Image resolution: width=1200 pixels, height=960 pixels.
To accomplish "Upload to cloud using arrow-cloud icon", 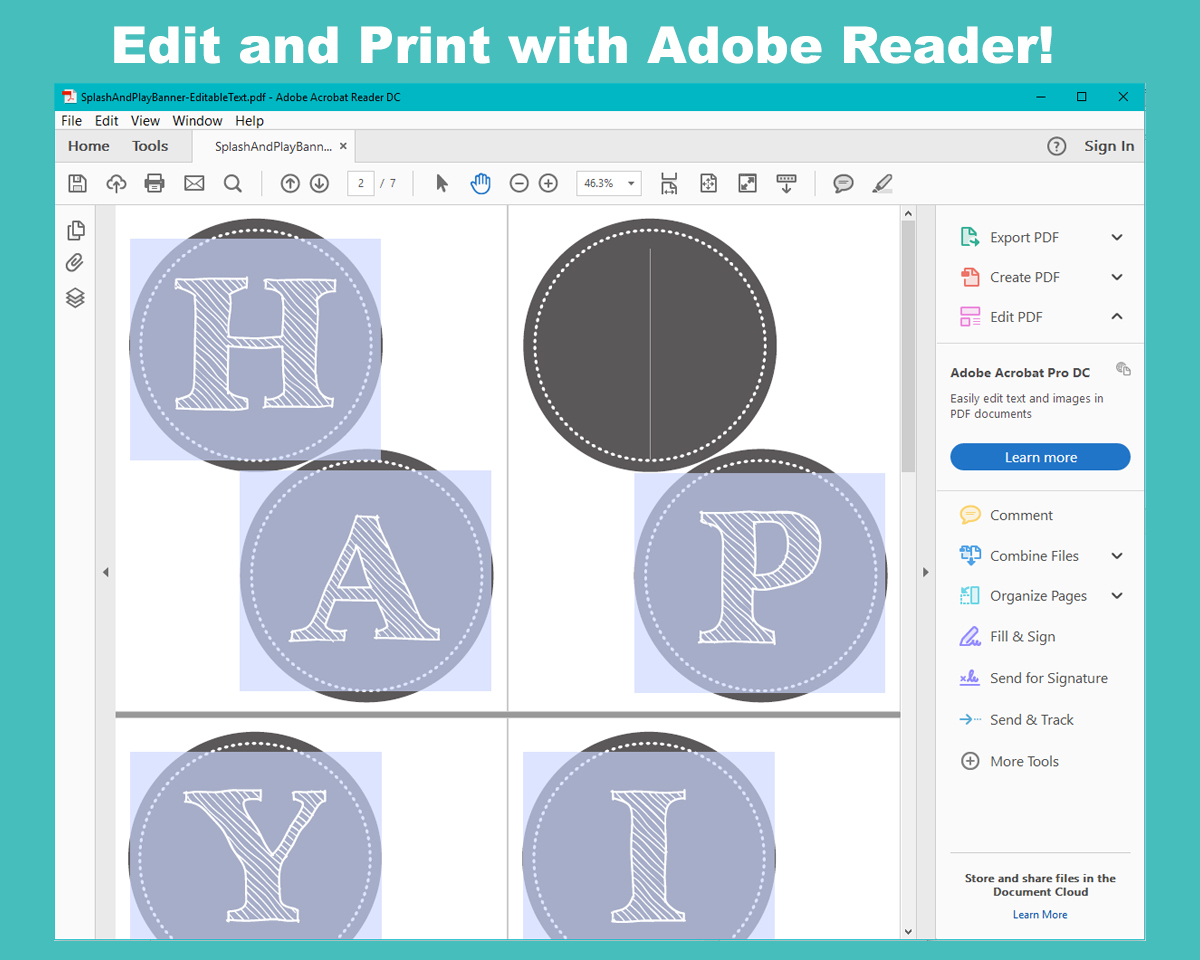I will point(116,183).
